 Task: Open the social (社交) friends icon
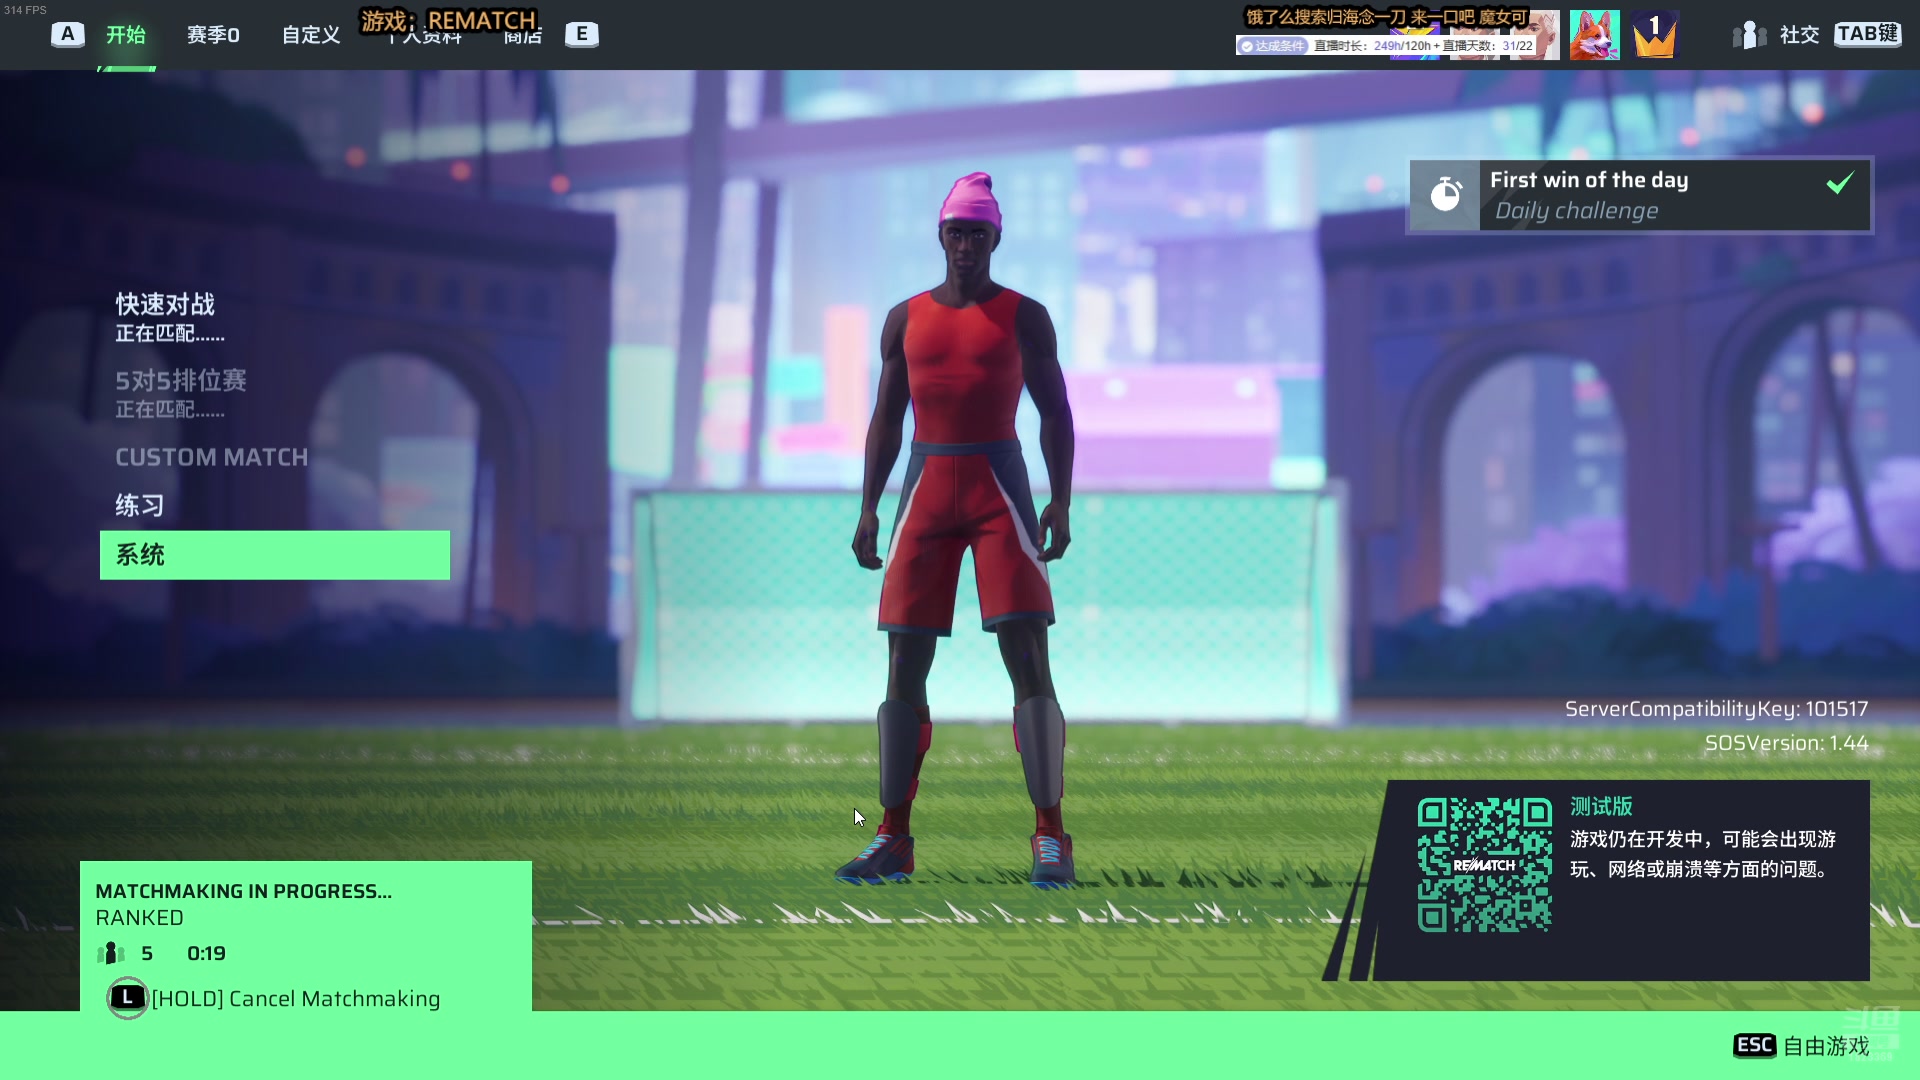click(x=1748, y=35)
